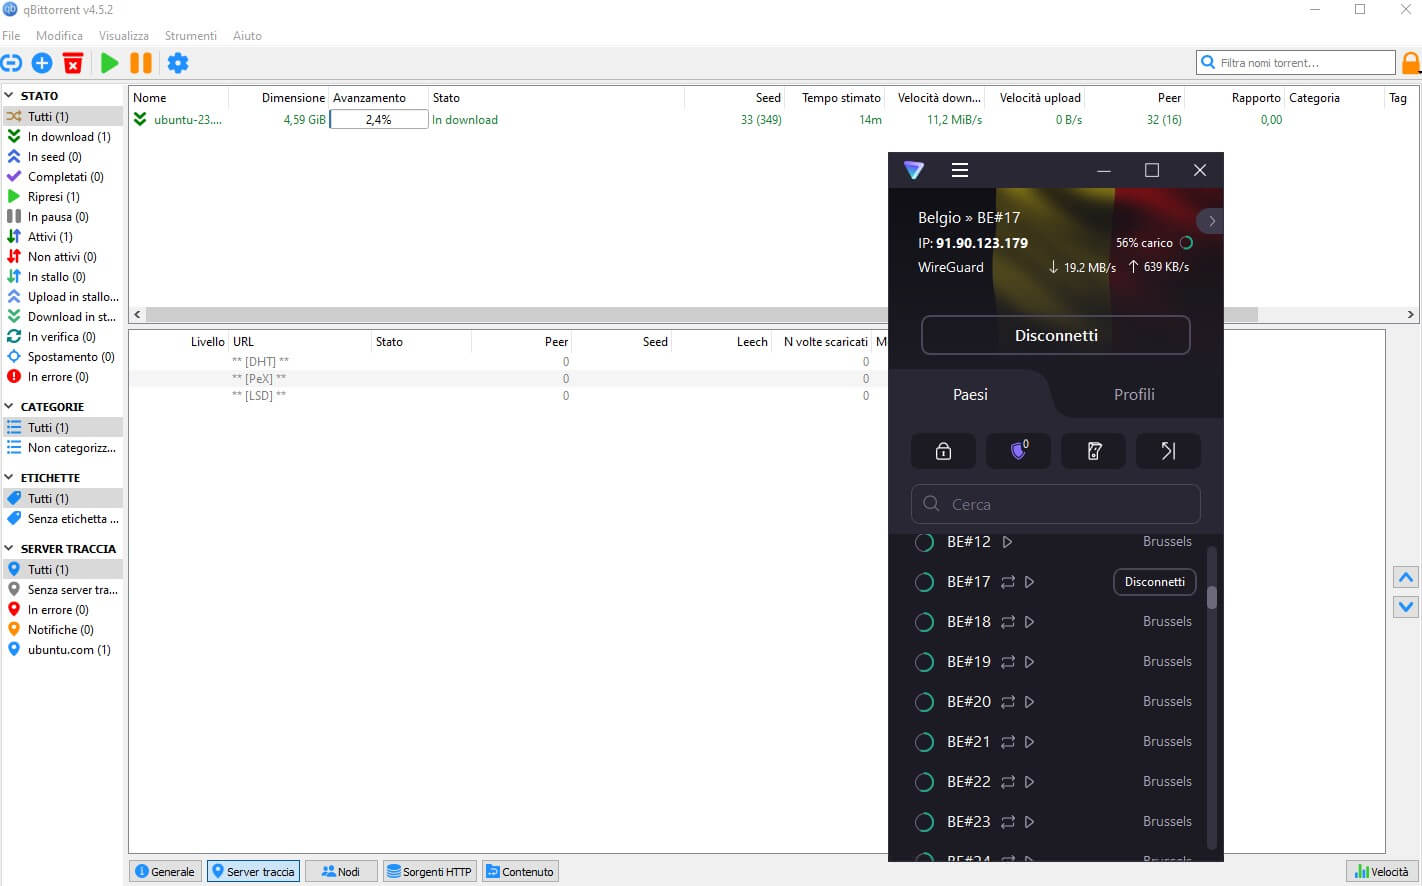Image resolution: width=1422 pixels, height=886 pixels.
Task: Switch to the Profili tab in VPN
Action: pos(1134,395)
